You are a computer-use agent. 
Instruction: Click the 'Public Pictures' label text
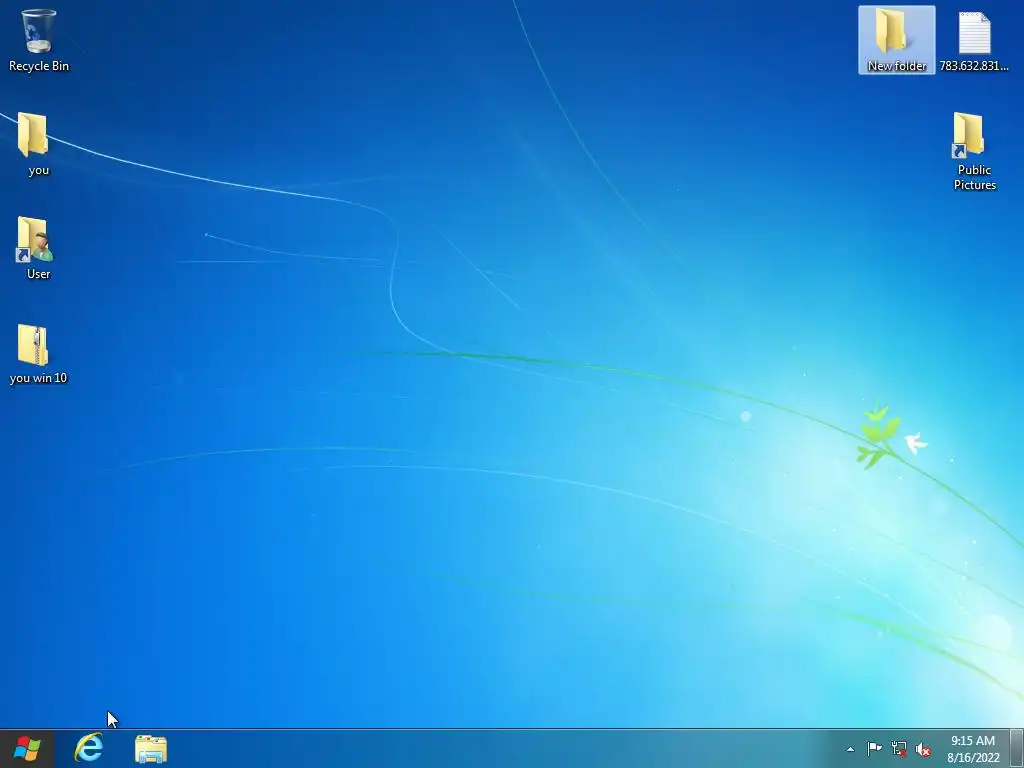click(x=974, y=177)
